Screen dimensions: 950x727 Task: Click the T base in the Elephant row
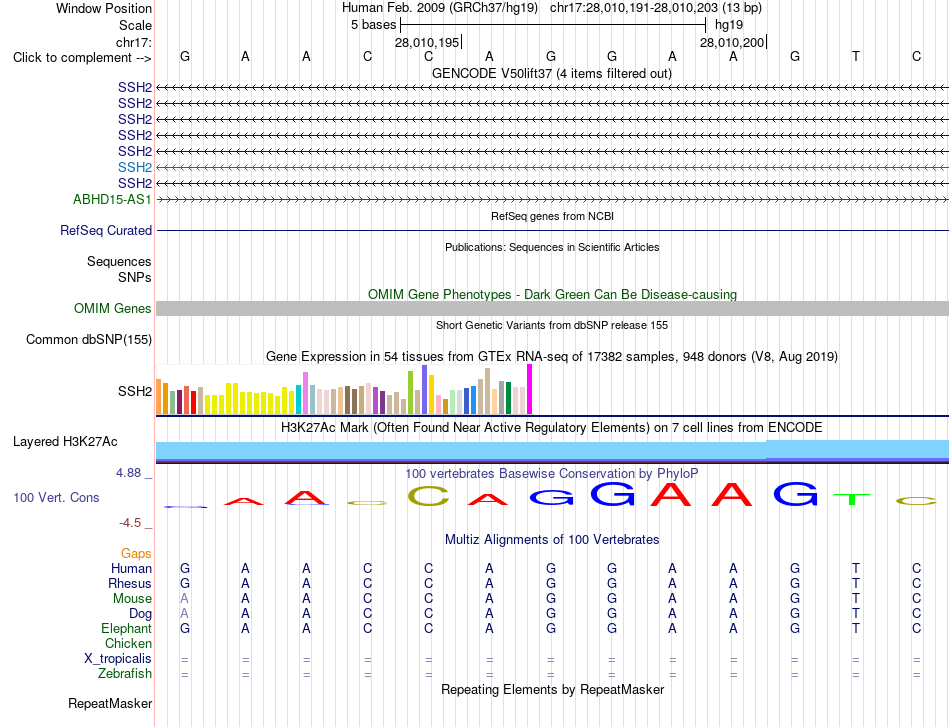[x=855, y=628]
